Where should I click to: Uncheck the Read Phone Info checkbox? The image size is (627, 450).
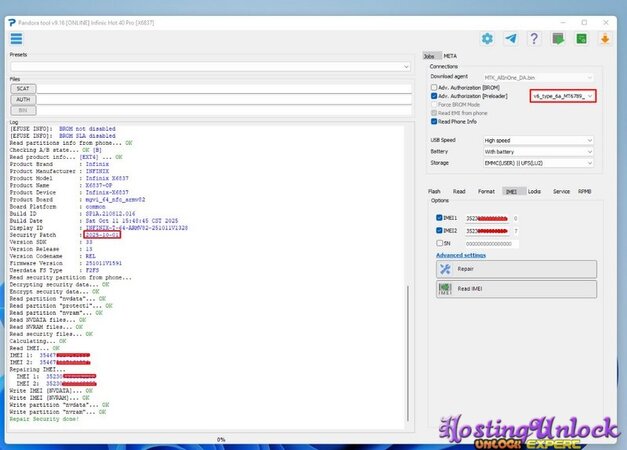pos(434,121)
